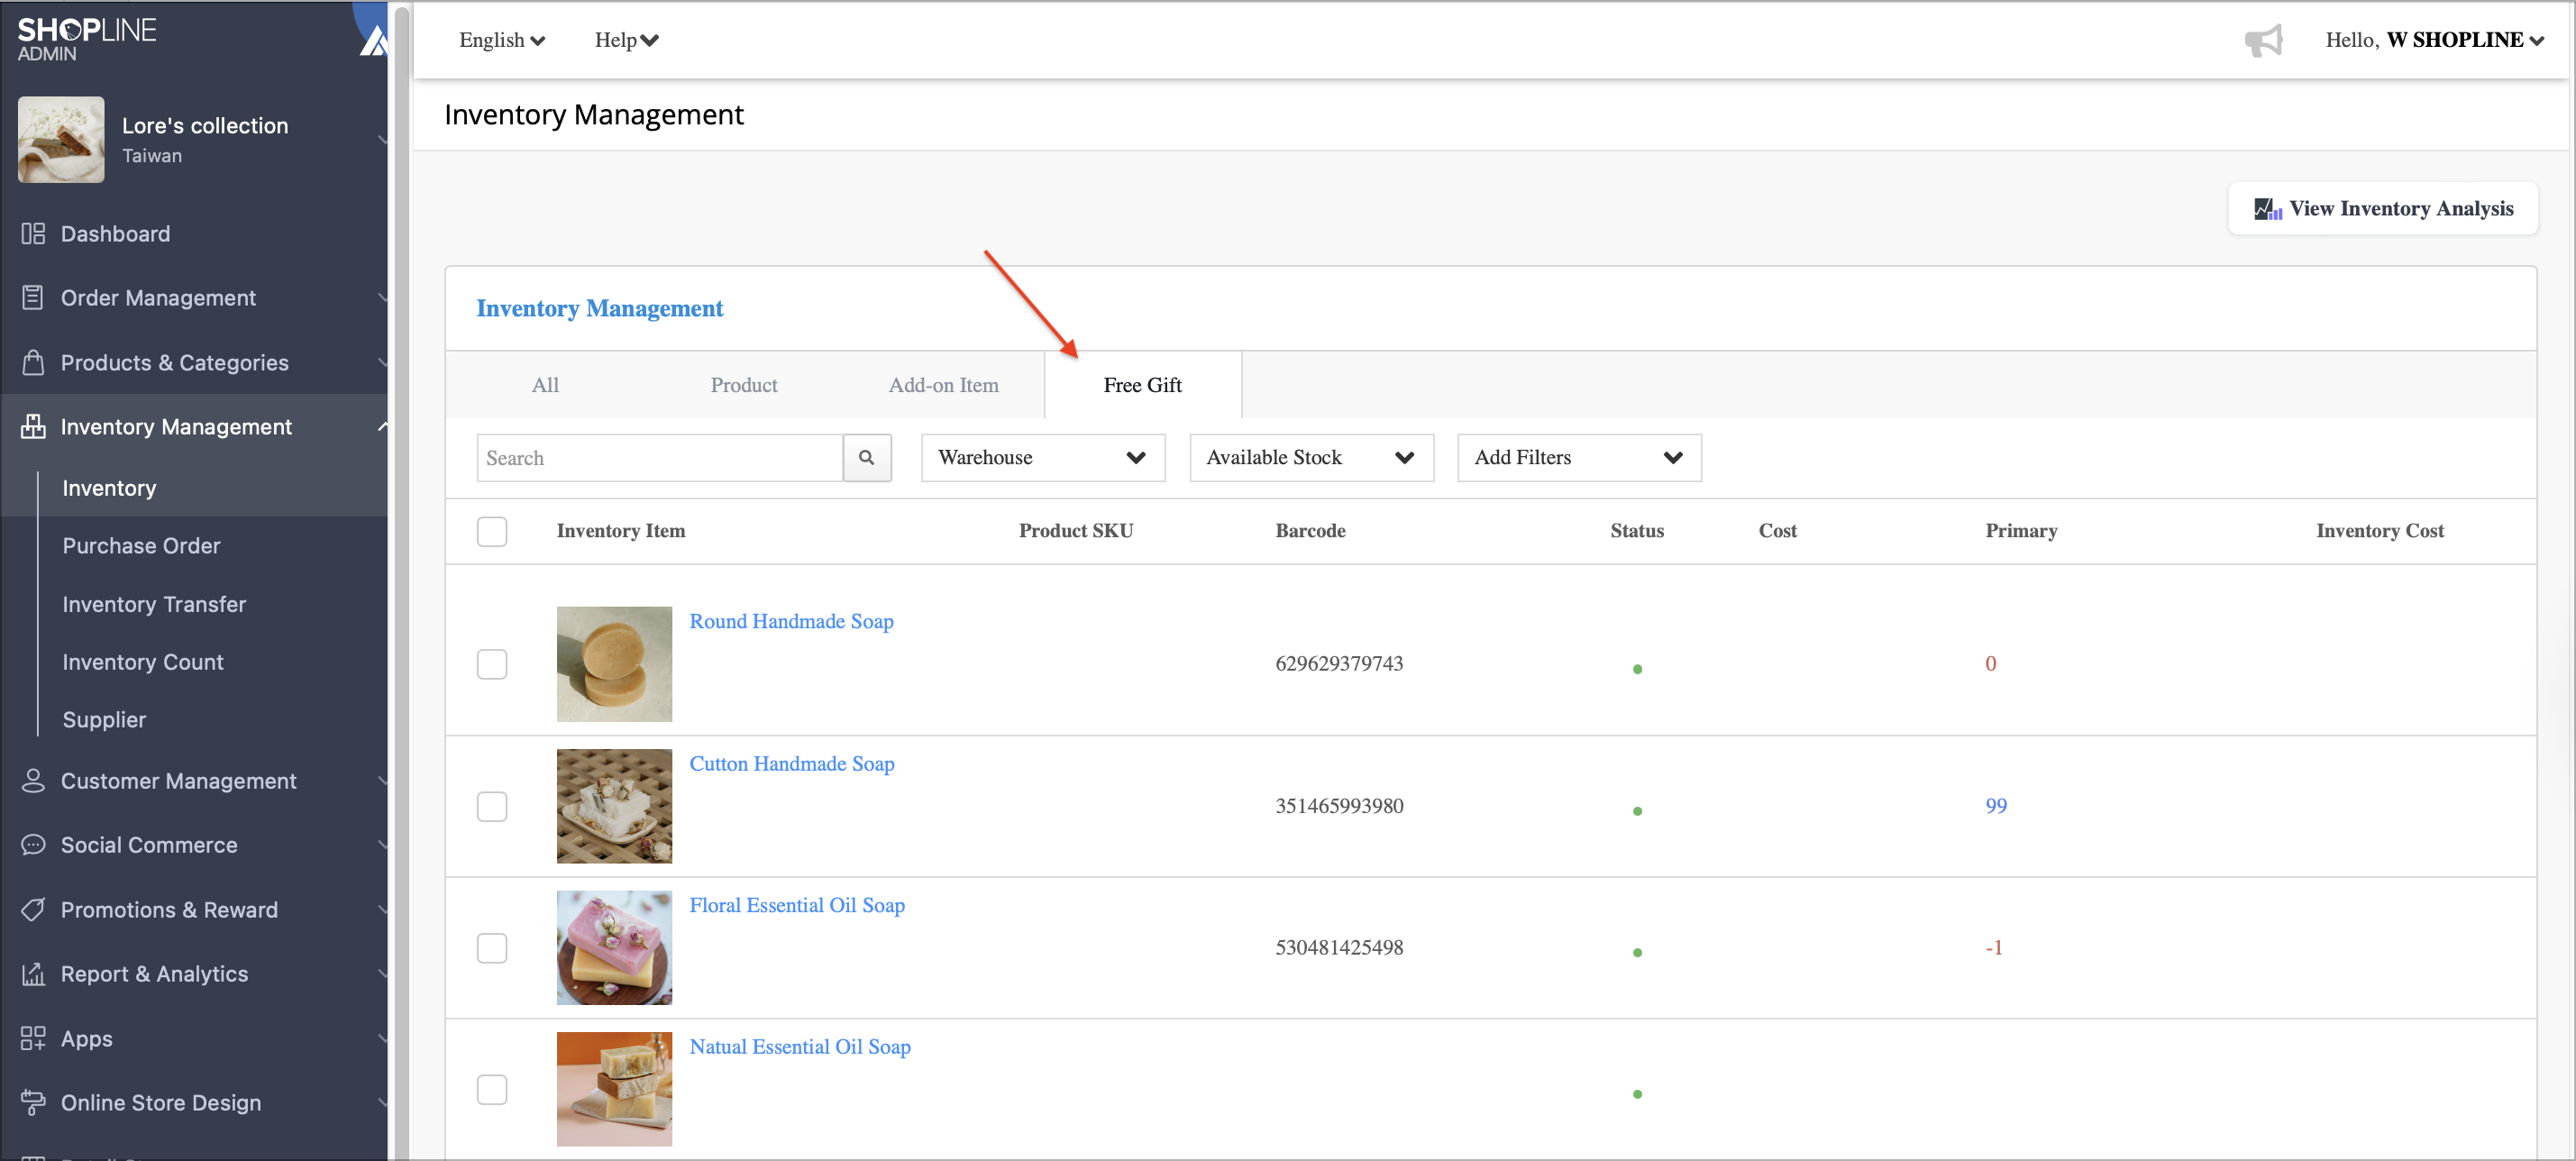
Task: Open the Floral Essential Oil Soap link
Action: 797,905
